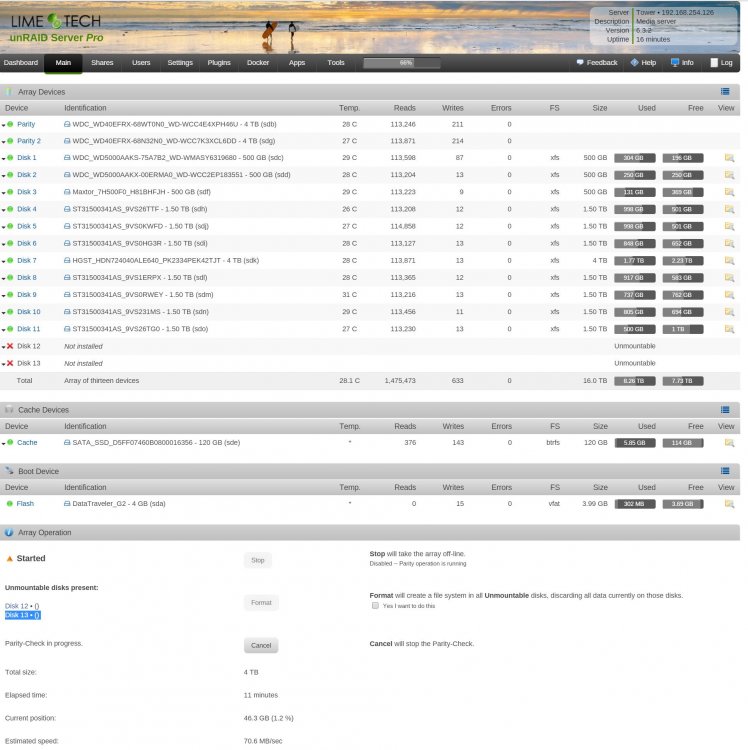Open the Disk 11 device link

29,329
